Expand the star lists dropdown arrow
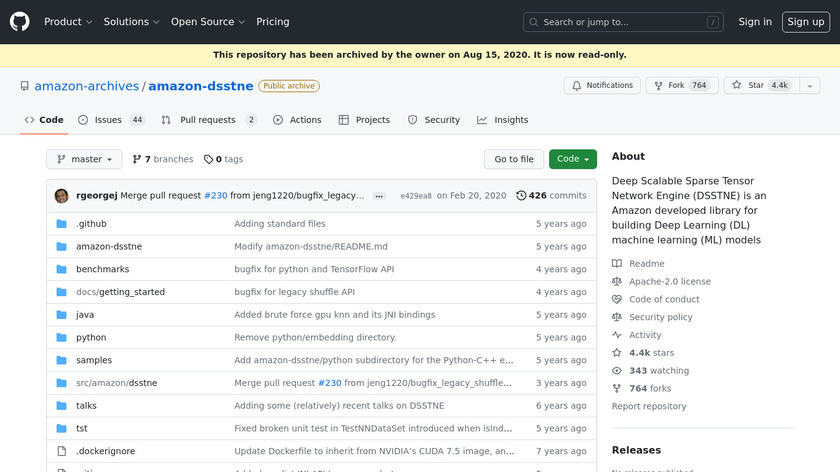Image resolution: width=840 pixels, height=472 pixels. click(810, 86)
